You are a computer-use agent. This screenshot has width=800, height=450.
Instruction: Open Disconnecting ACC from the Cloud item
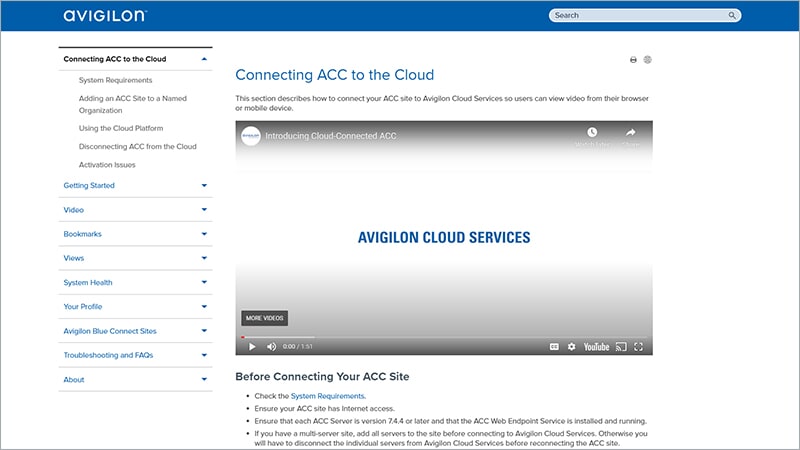(137, 146)
